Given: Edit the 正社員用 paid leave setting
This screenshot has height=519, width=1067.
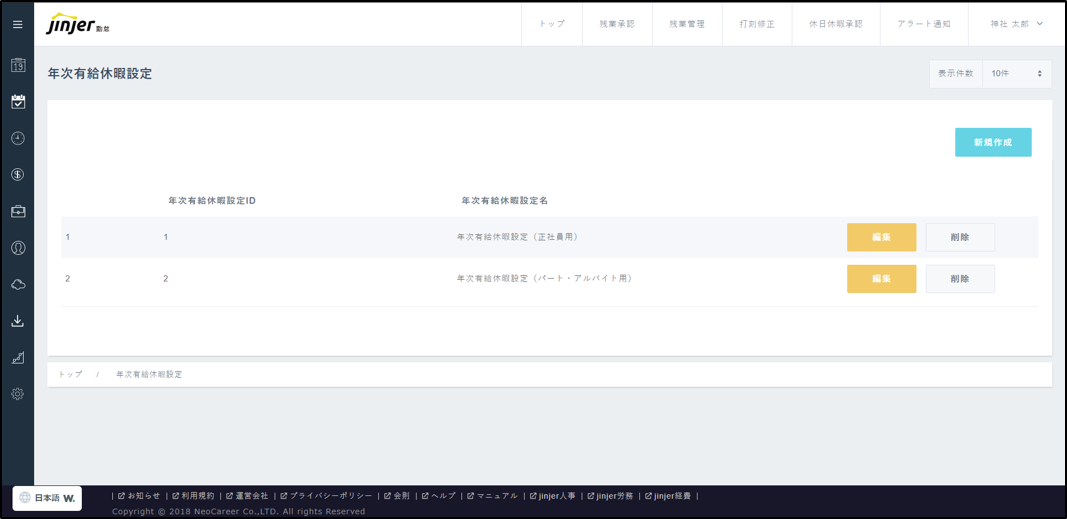Looking at the screenshot, I should tap(881, 237).
